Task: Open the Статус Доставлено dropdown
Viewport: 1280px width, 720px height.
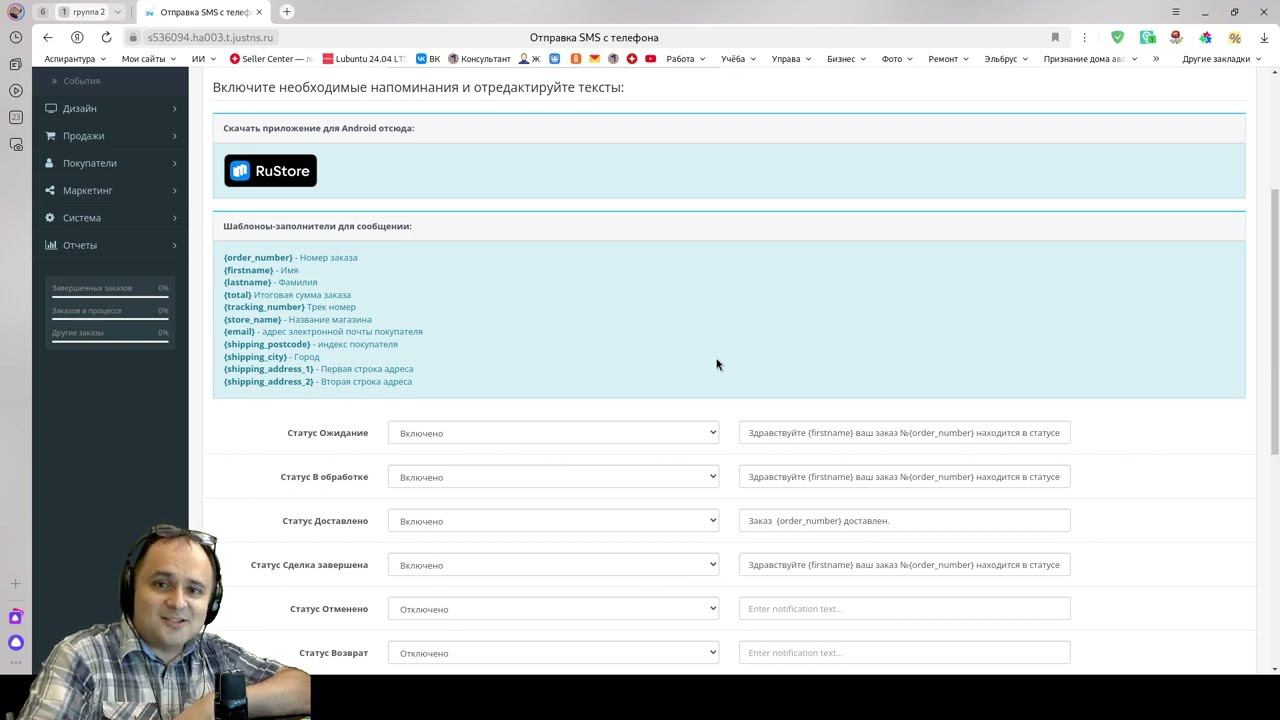Action: 553,521
